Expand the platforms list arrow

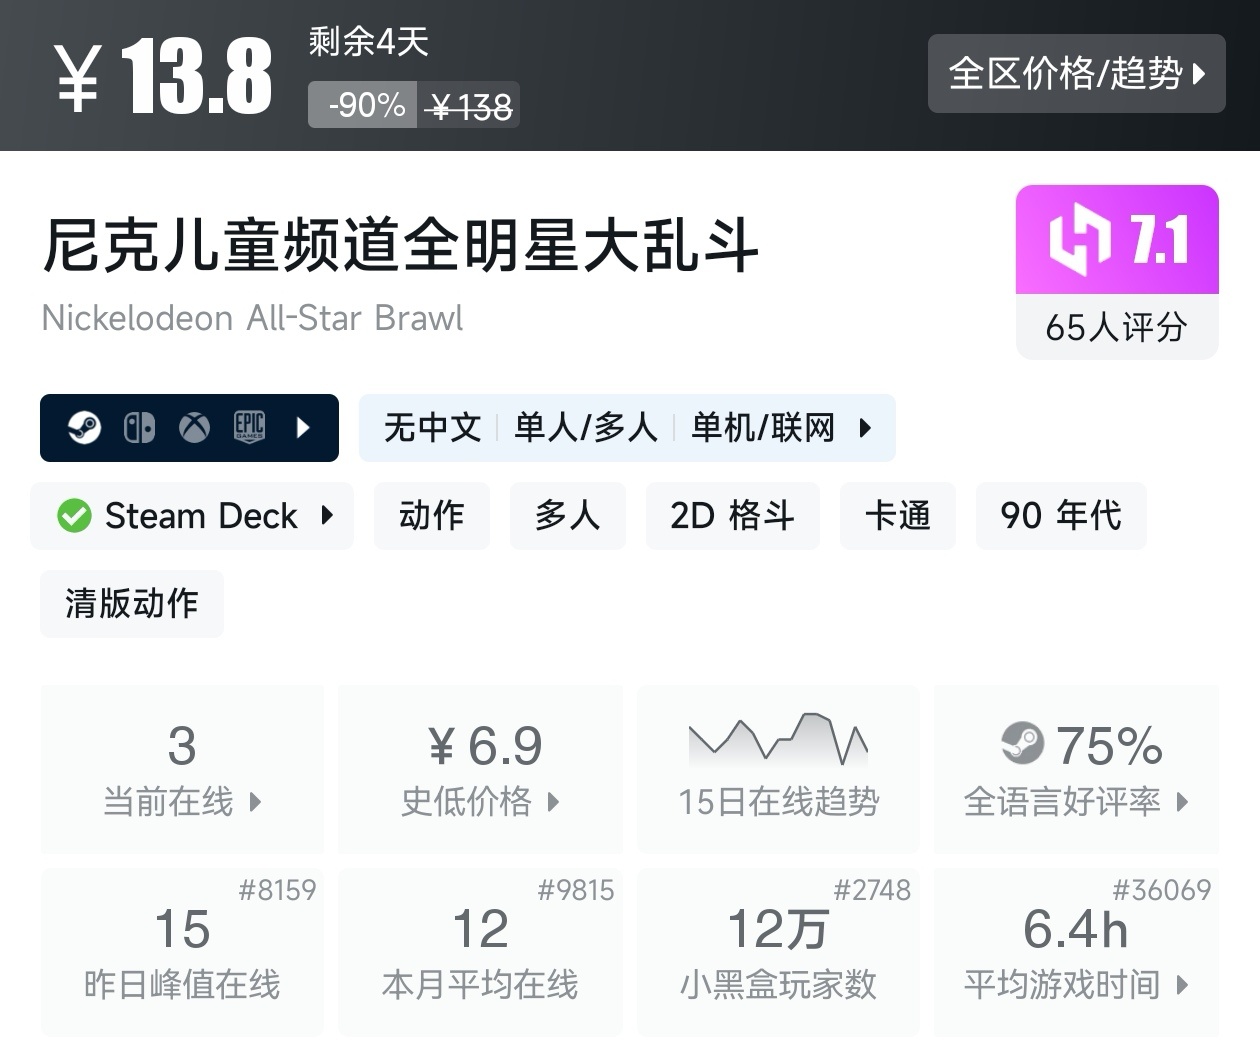[x=304, y=428]
